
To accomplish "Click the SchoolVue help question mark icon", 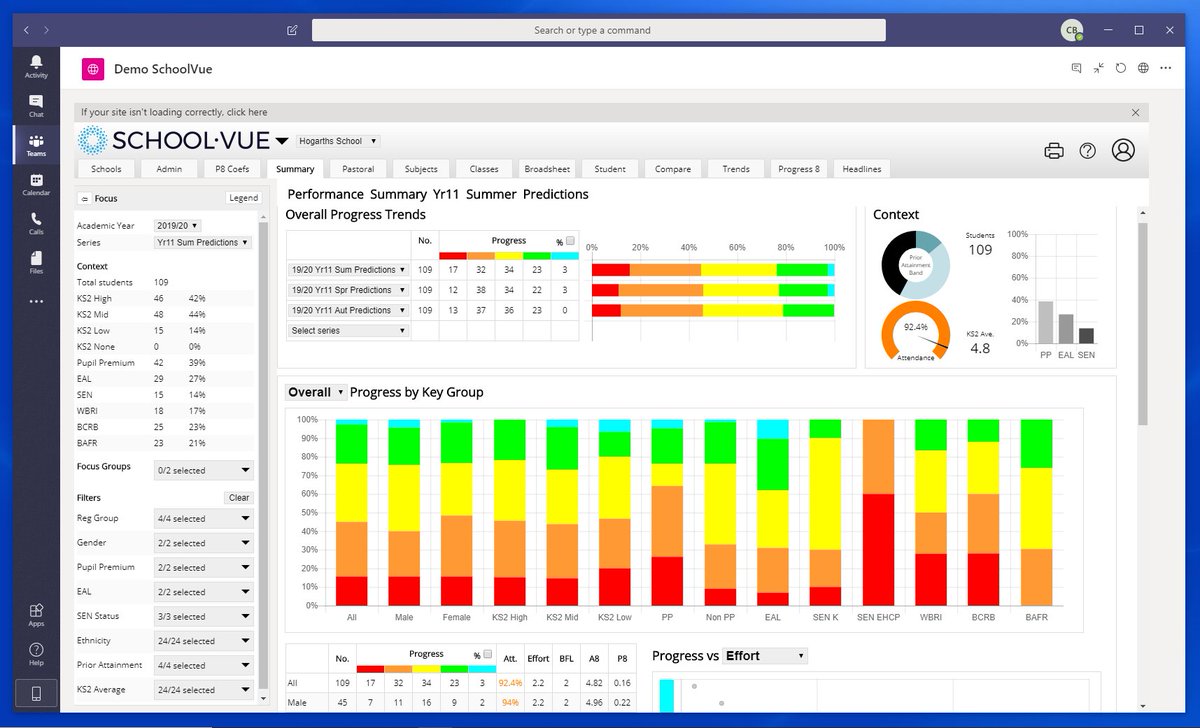I will coord(1088,151).
